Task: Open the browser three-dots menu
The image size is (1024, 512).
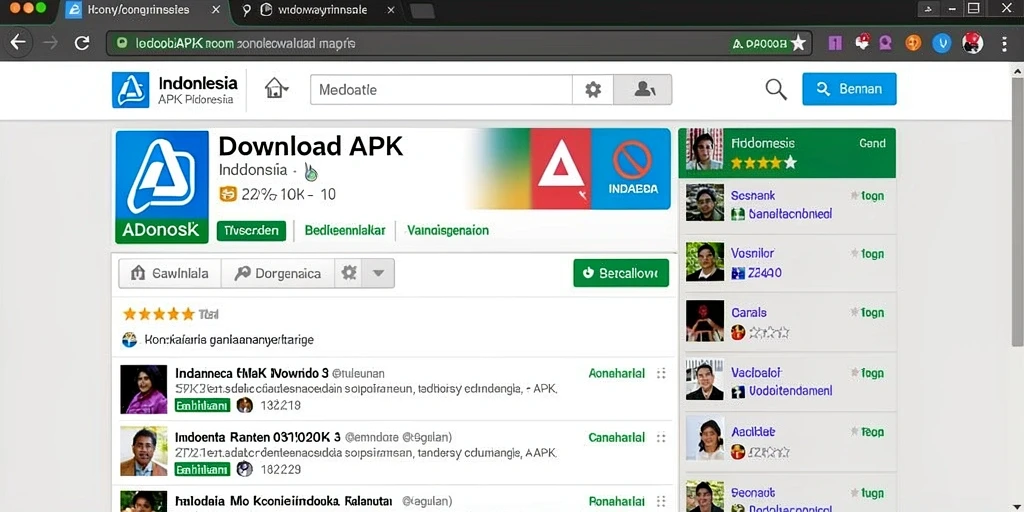Action: [1004, 43]
